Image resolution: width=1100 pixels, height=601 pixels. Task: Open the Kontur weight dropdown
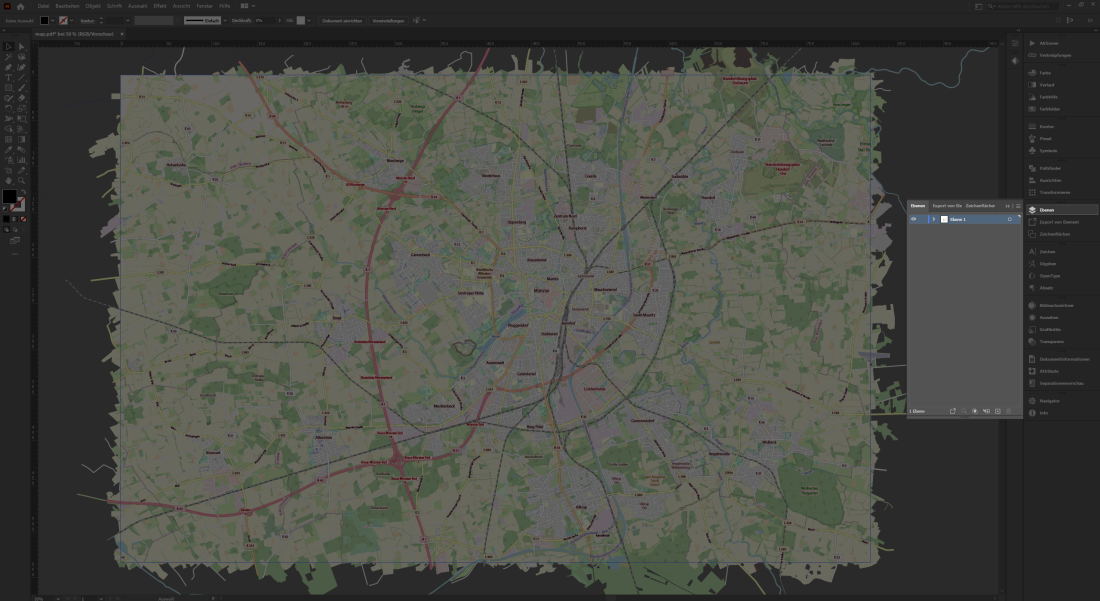click(128, 20)
